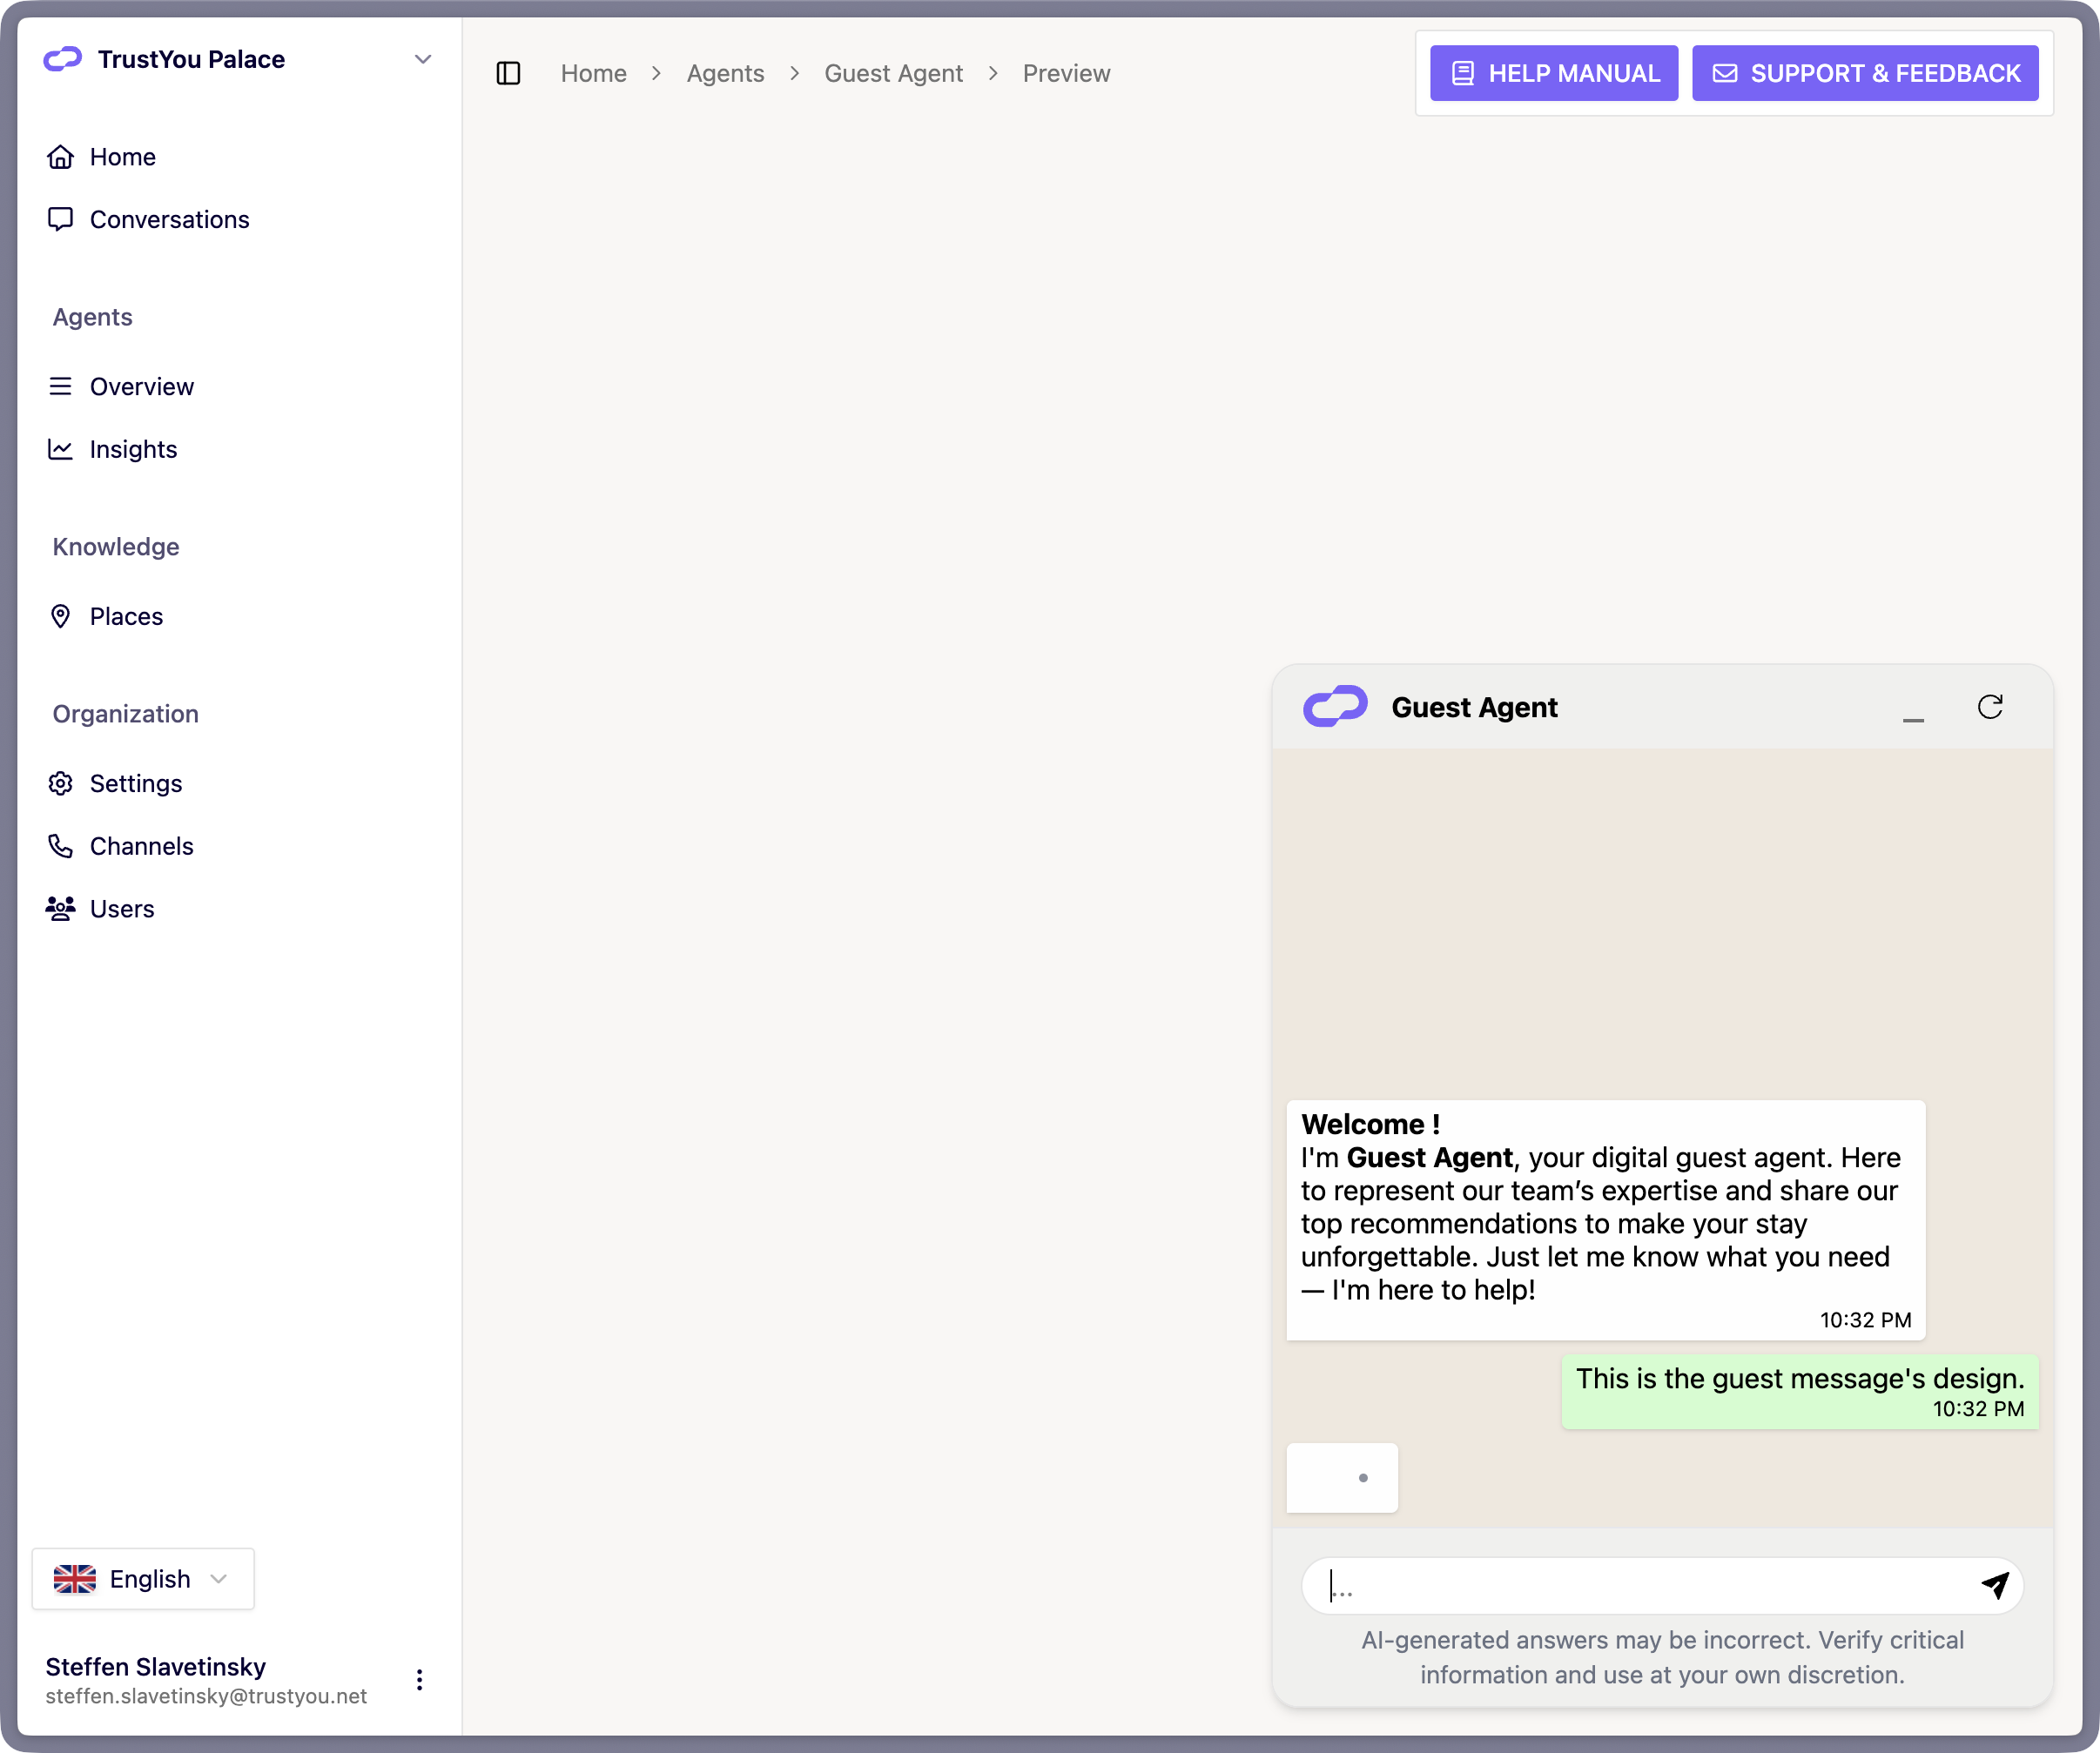Click the Conversations chat bubble icon
Image resolution: width=2100 pixels, height=1753 pixels.
coord(61,219)
